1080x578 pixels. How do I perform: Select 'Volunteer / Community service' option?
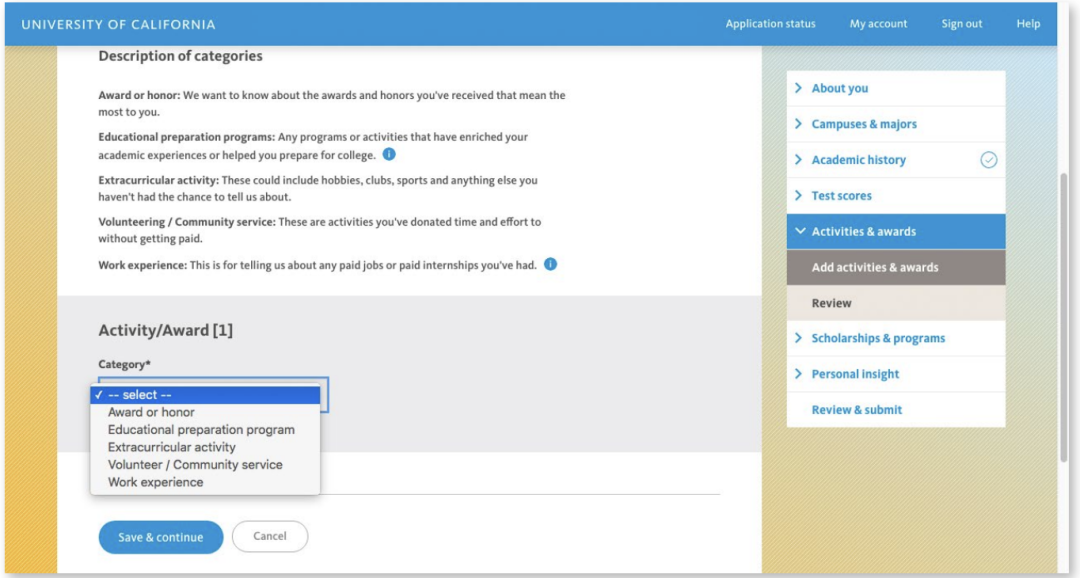coord(205,465)
